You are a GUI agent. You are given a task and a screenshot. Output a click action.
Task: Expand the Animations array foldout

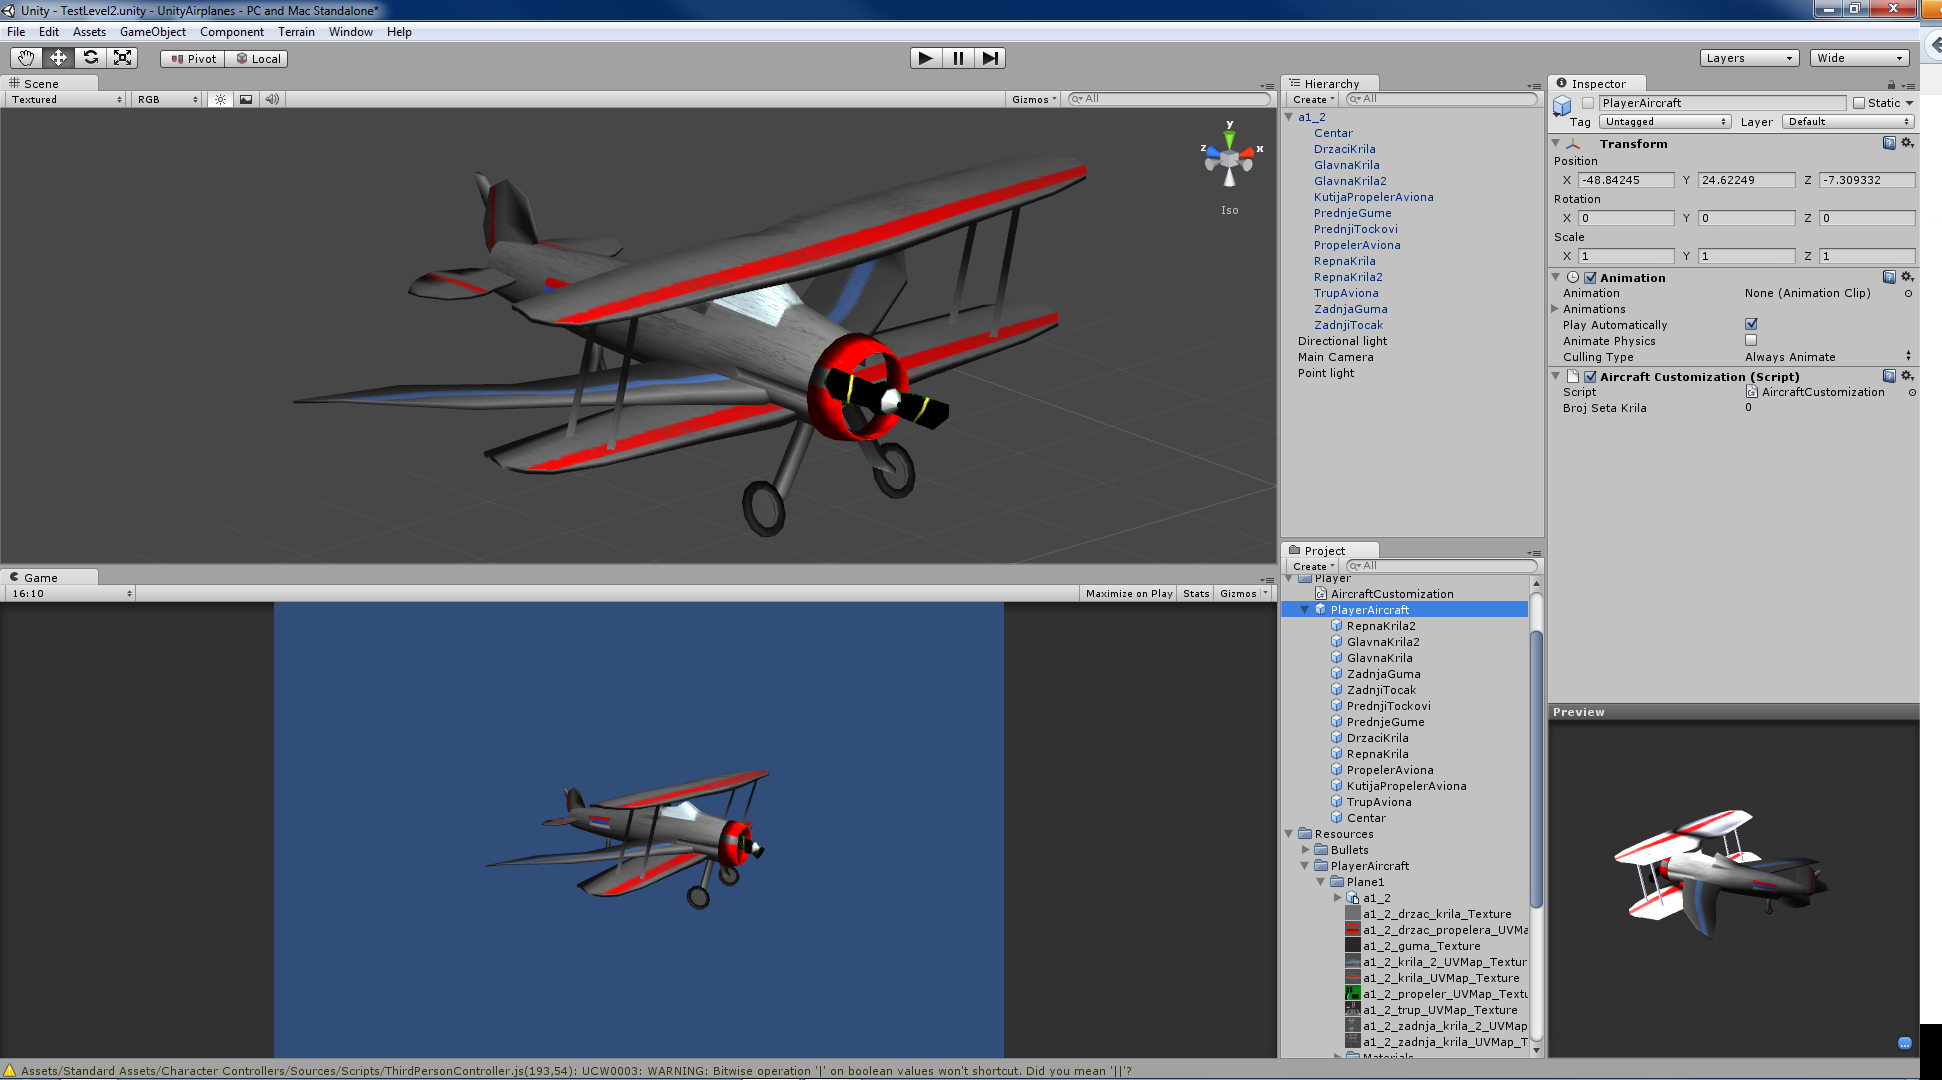click(x=1555, y=309)
